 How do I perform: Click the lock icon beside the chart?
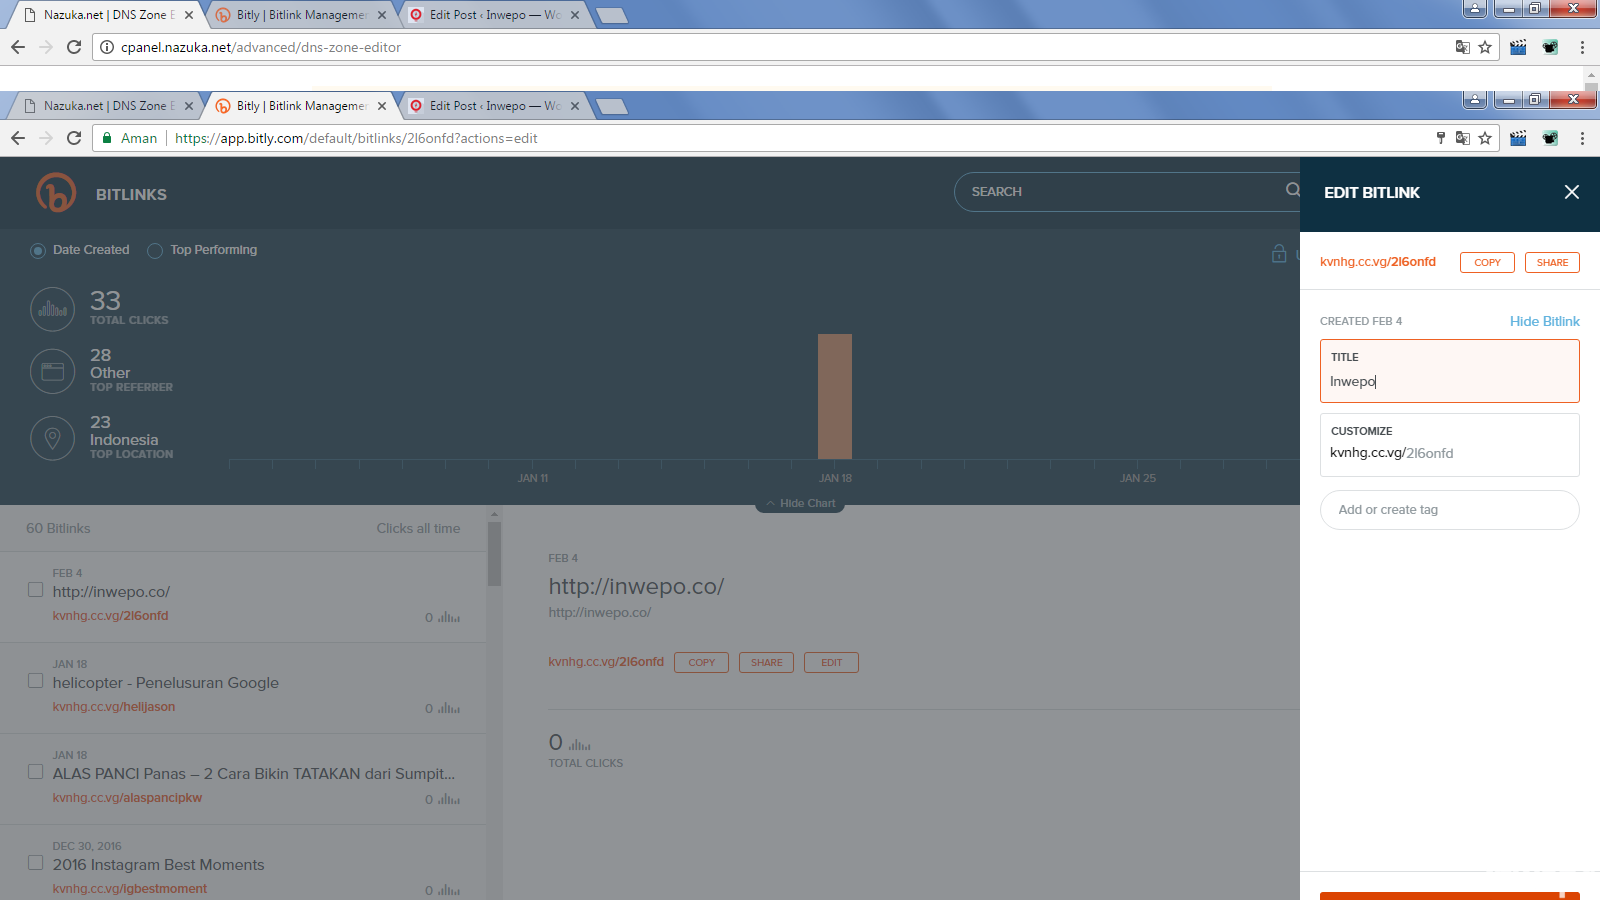coord(1279,254)
